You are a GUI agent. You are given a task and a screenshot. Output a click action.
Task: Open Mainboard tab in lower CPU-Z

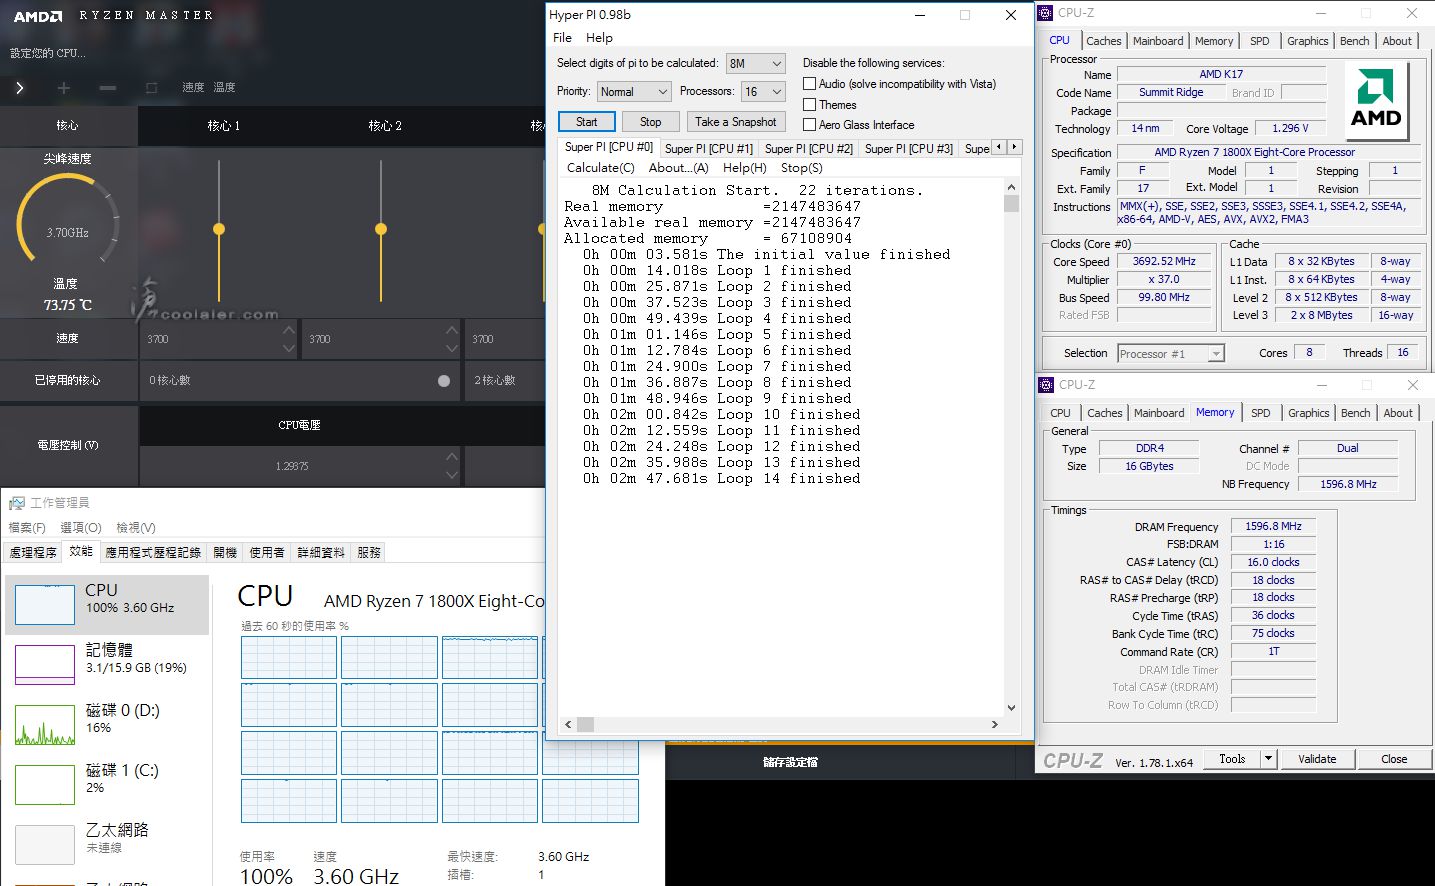pos(1159,413)
